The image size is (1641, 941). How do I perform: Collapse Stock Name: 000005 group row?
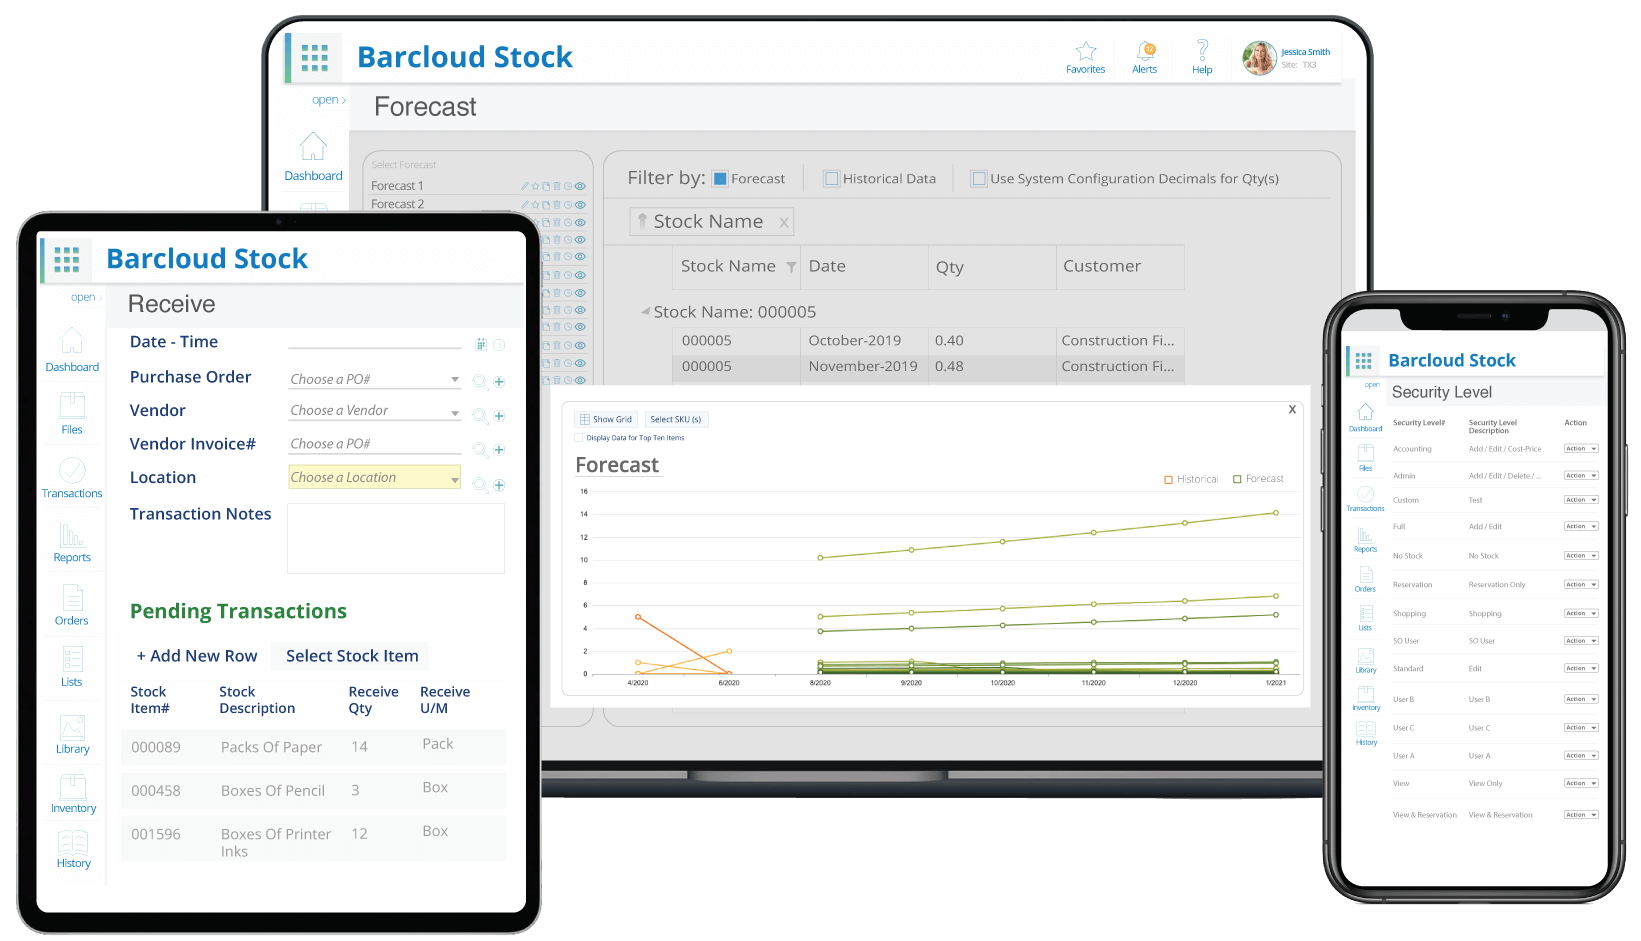point(646,312)
